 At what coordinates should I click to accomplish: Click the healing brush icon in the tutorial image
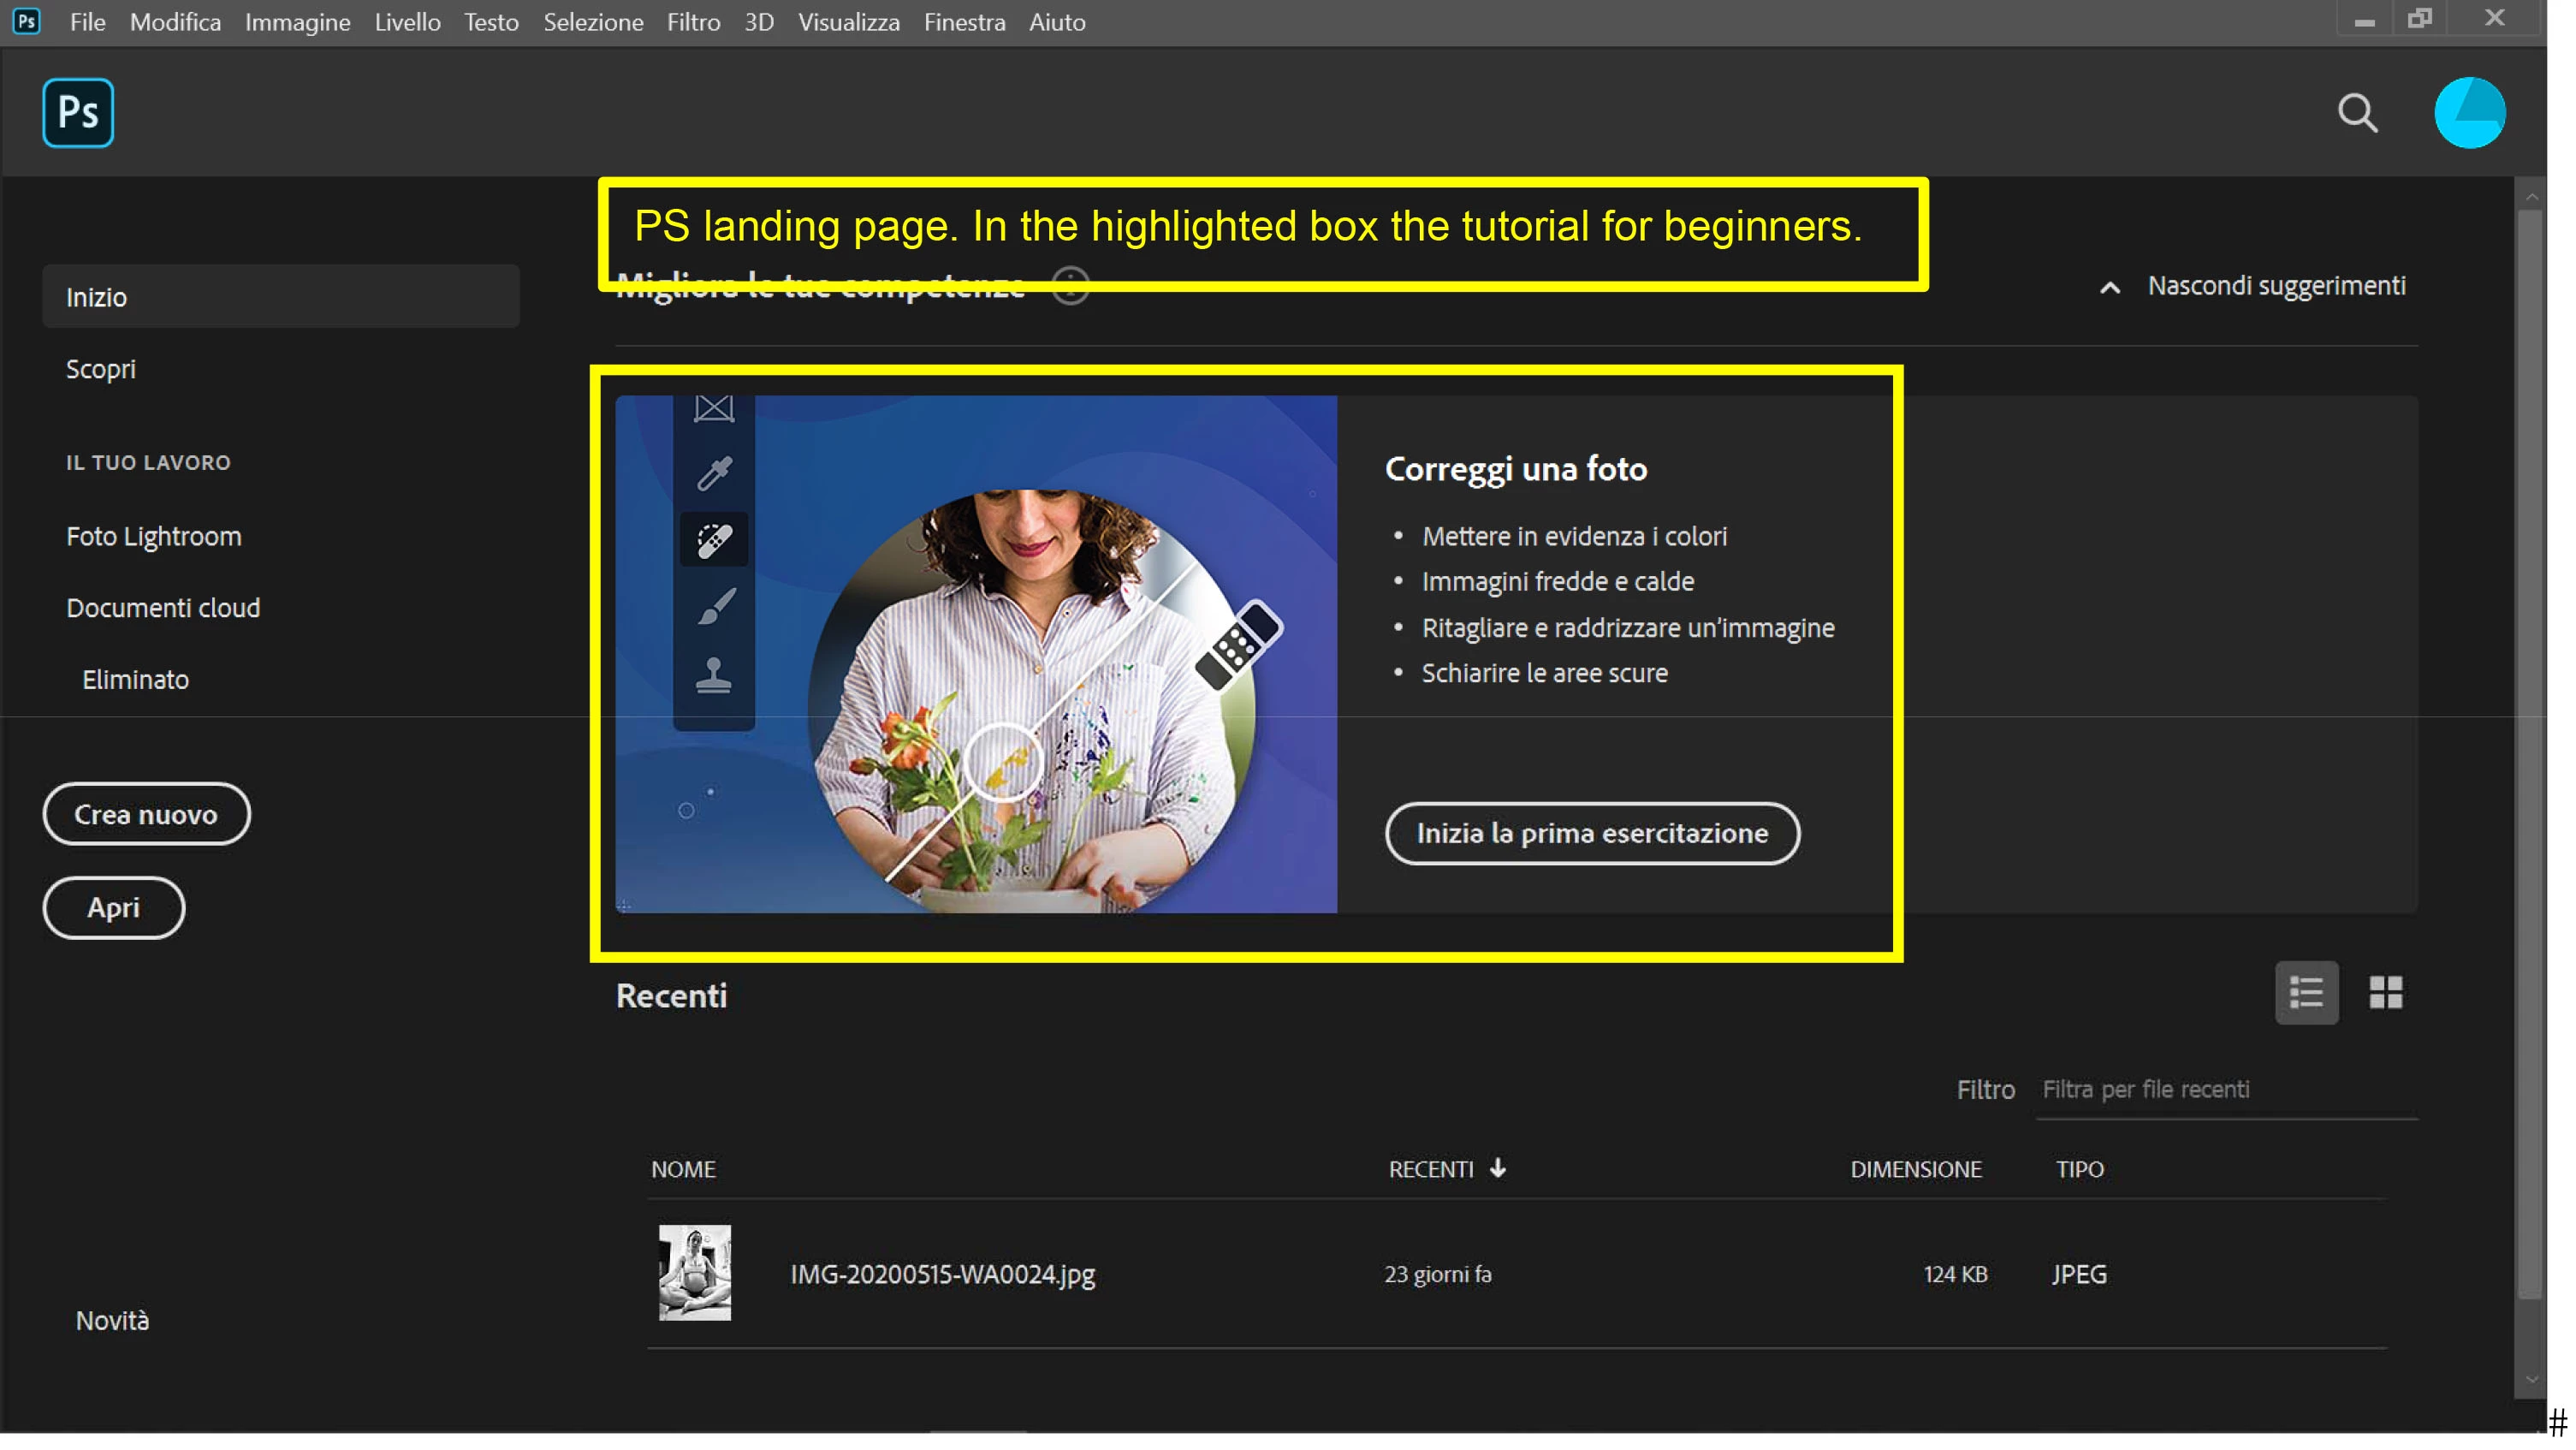click(x=714, y=540)
